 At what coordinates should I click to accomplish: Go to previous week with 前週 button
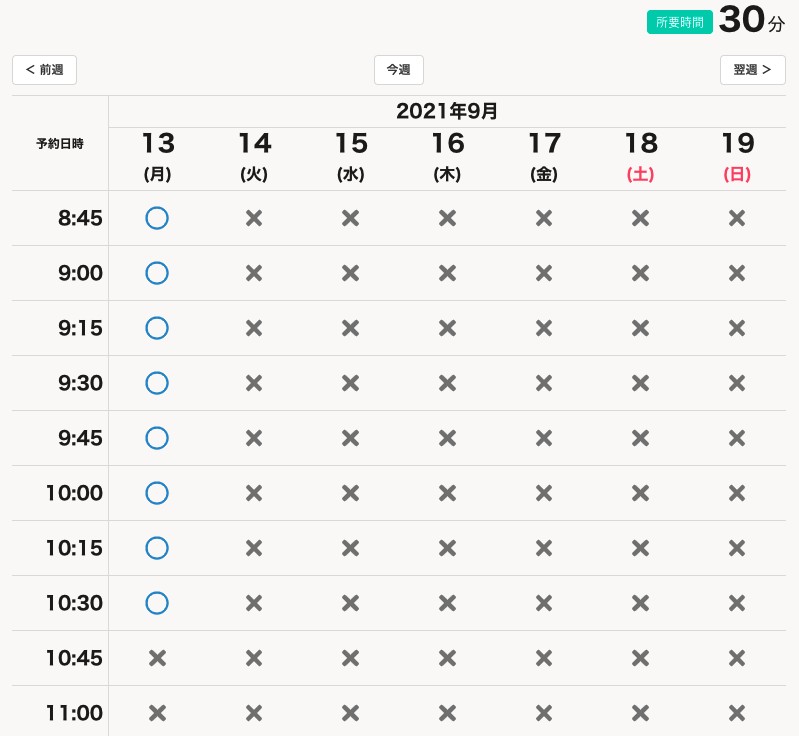click(x=44, y=70)
